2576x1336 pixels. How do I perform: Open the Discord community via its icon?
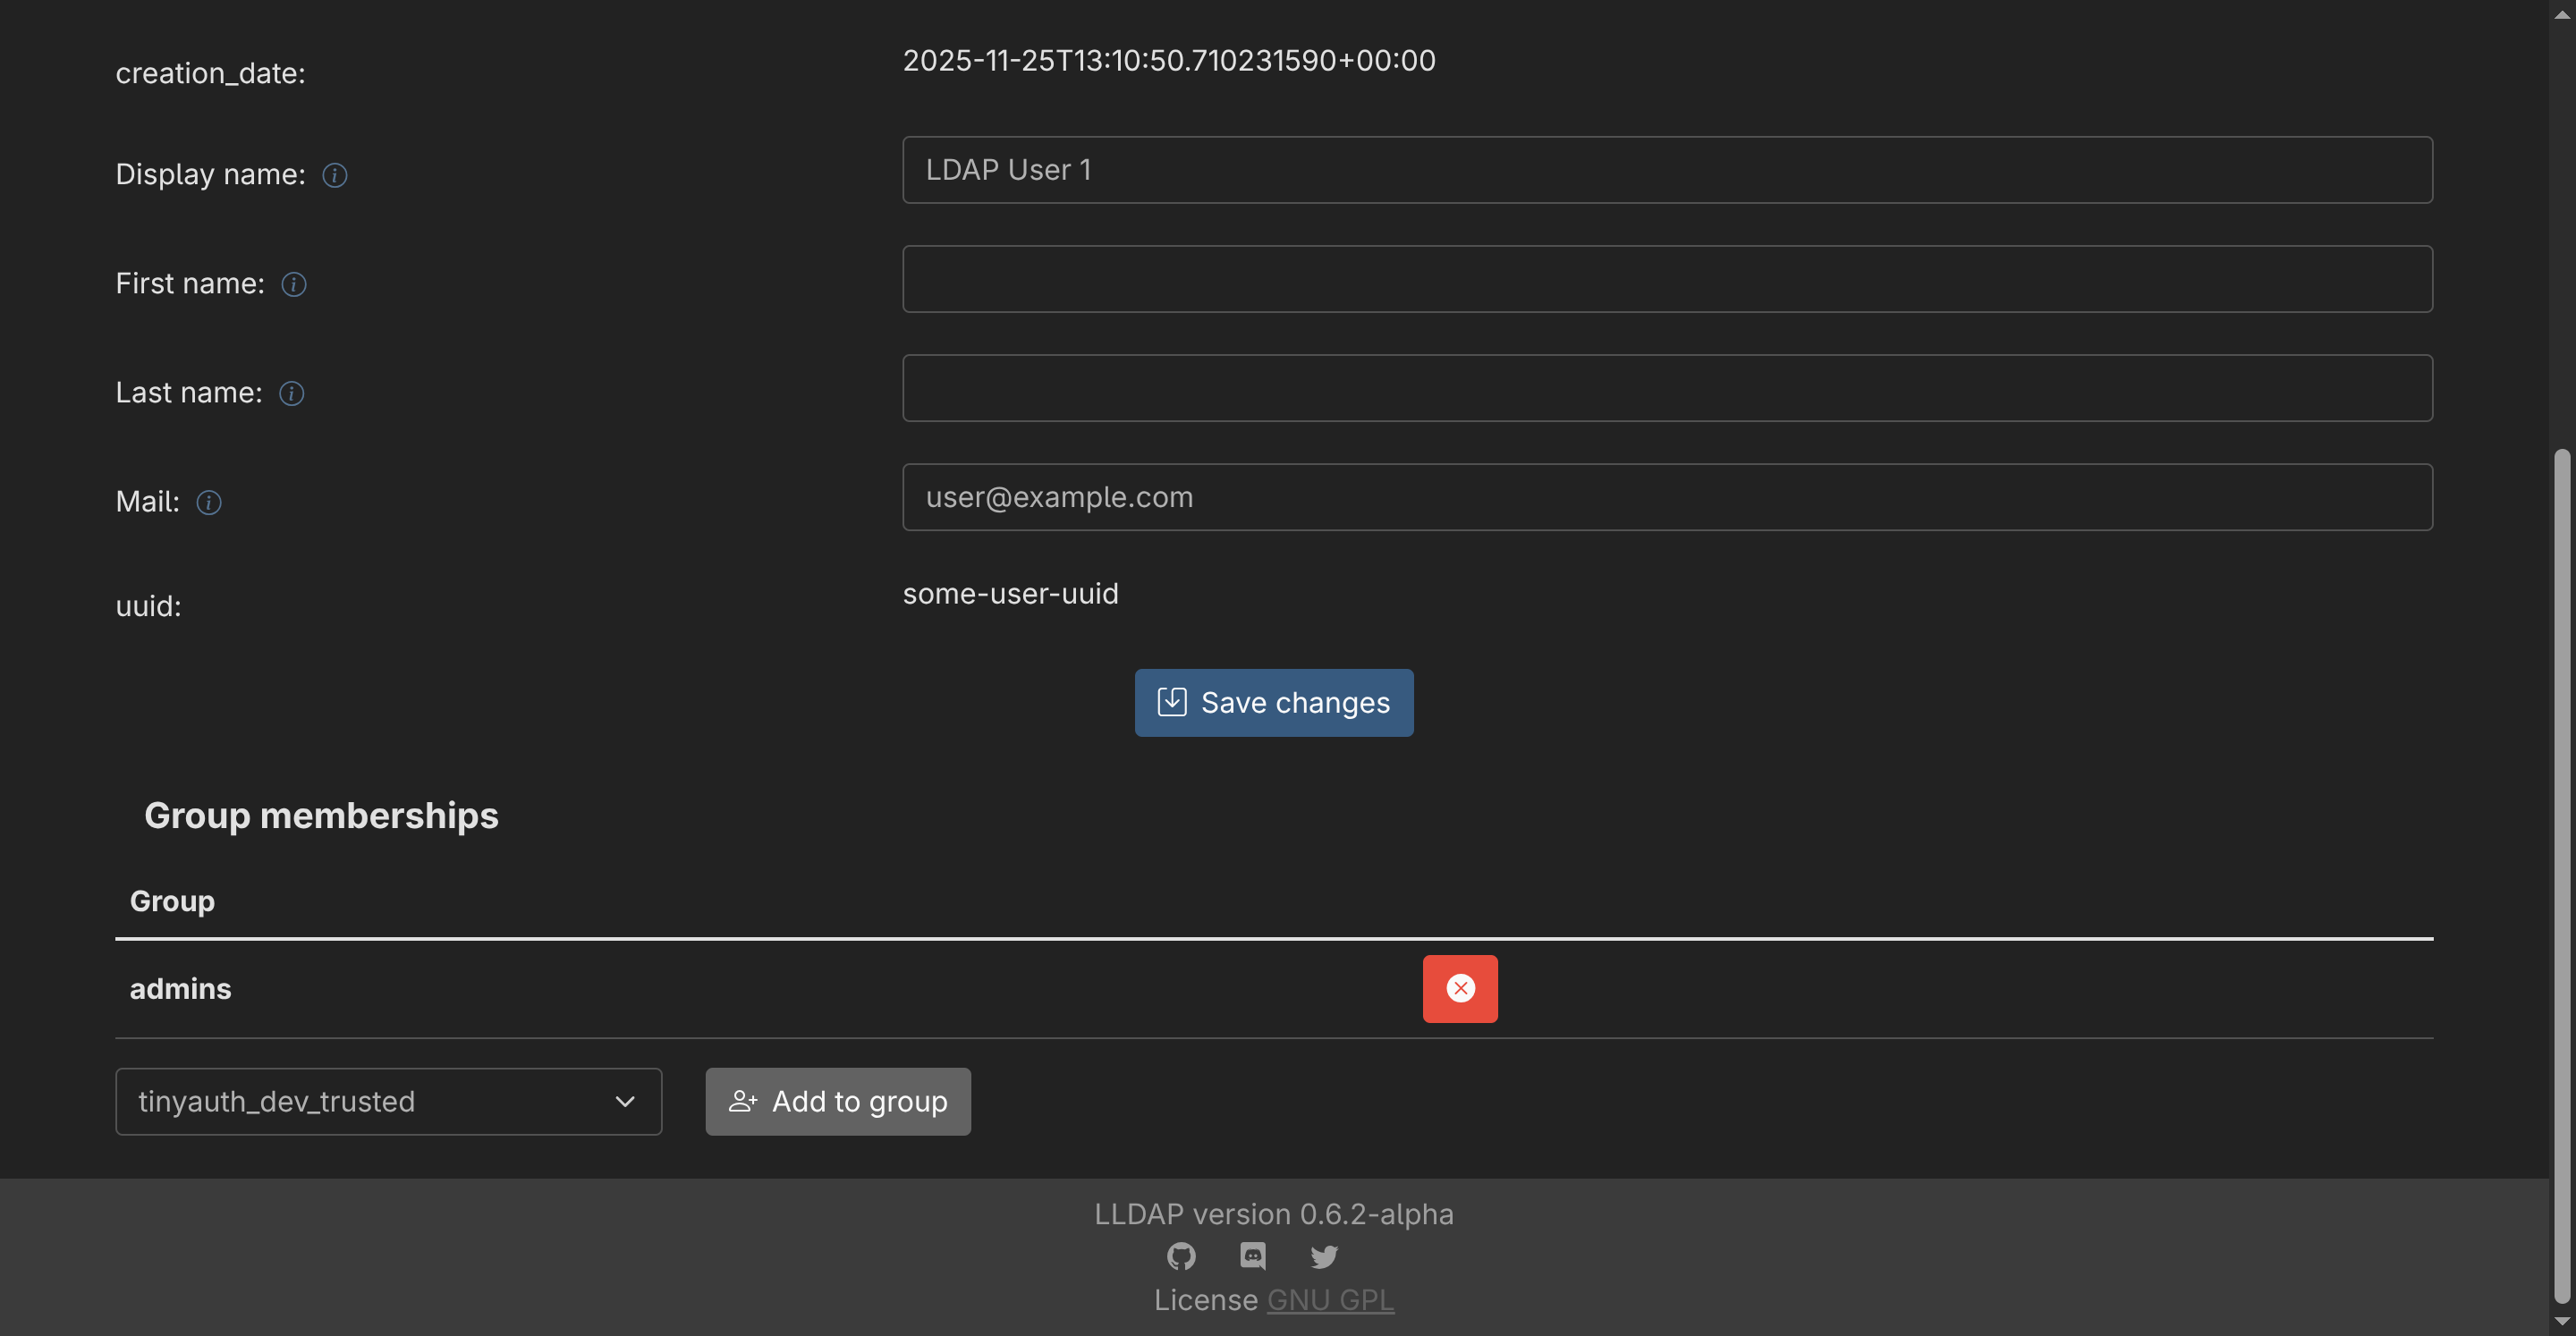[1252, 1256]
